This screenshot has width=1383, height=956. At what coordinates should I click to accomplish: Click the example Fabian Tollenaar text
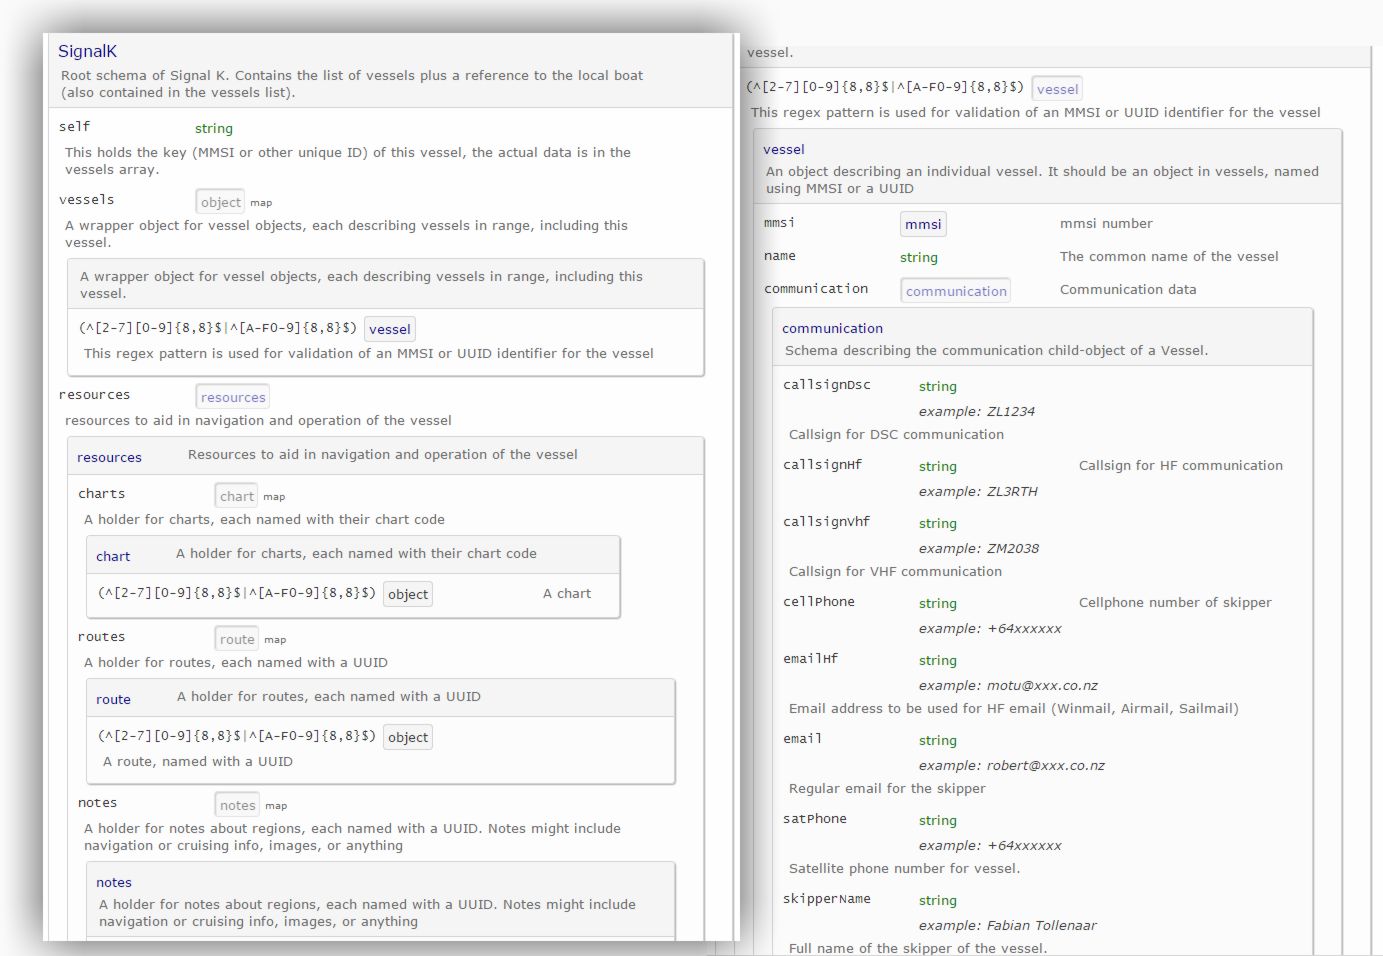pyautogui.click(x=1007, y=925)
